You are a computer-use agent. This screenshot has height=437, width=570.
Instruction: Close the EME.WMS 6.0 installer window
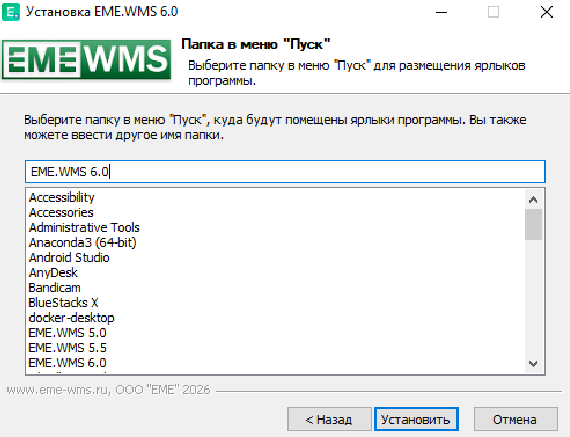click(x=546, y=12)
